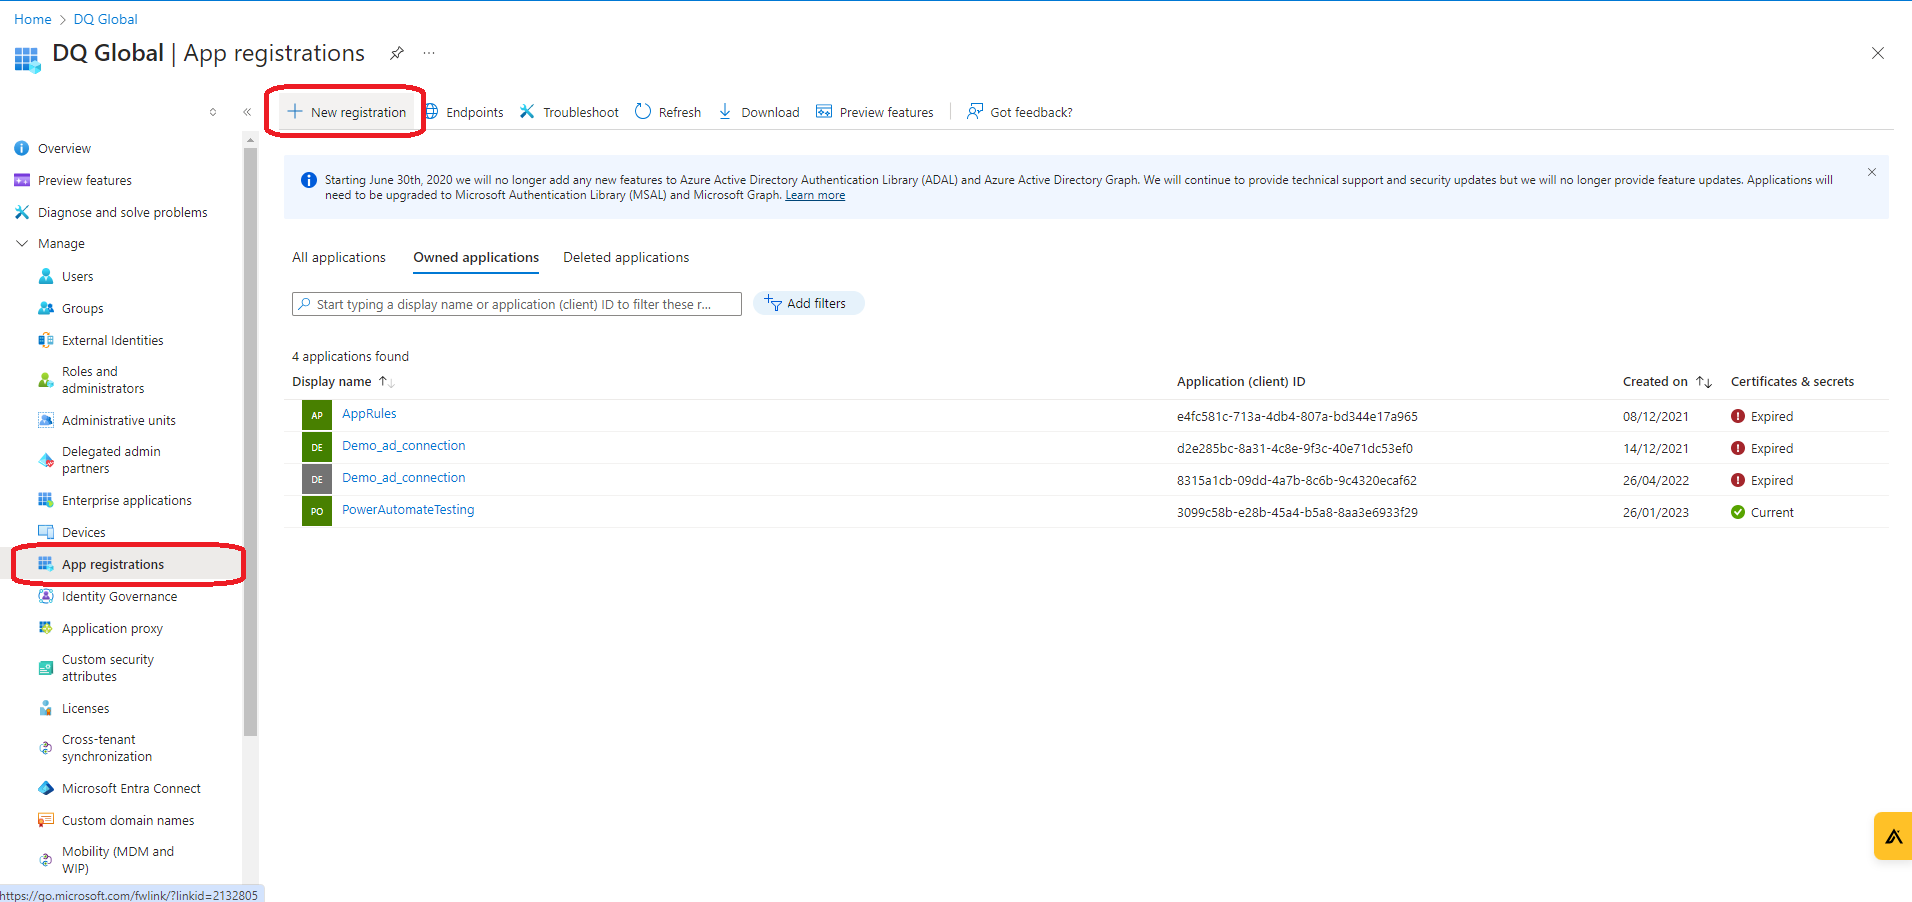Screen dimensions: 1912x902
Task: Pin the App registrations page
Action: (397, 53)
